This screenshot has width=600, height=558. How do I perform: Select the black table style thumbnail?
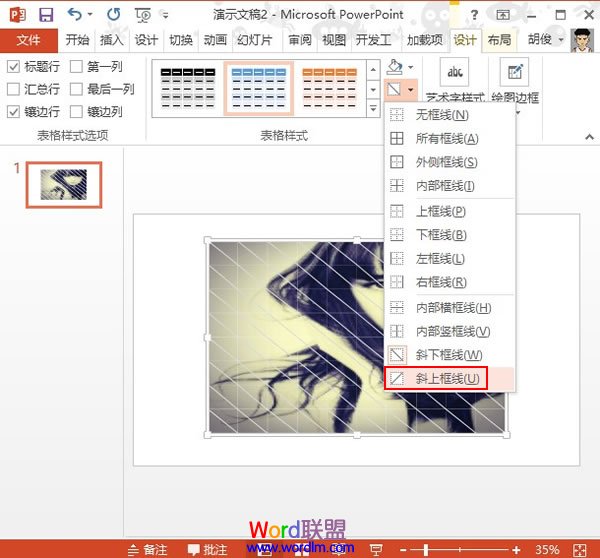coord(188,88)
